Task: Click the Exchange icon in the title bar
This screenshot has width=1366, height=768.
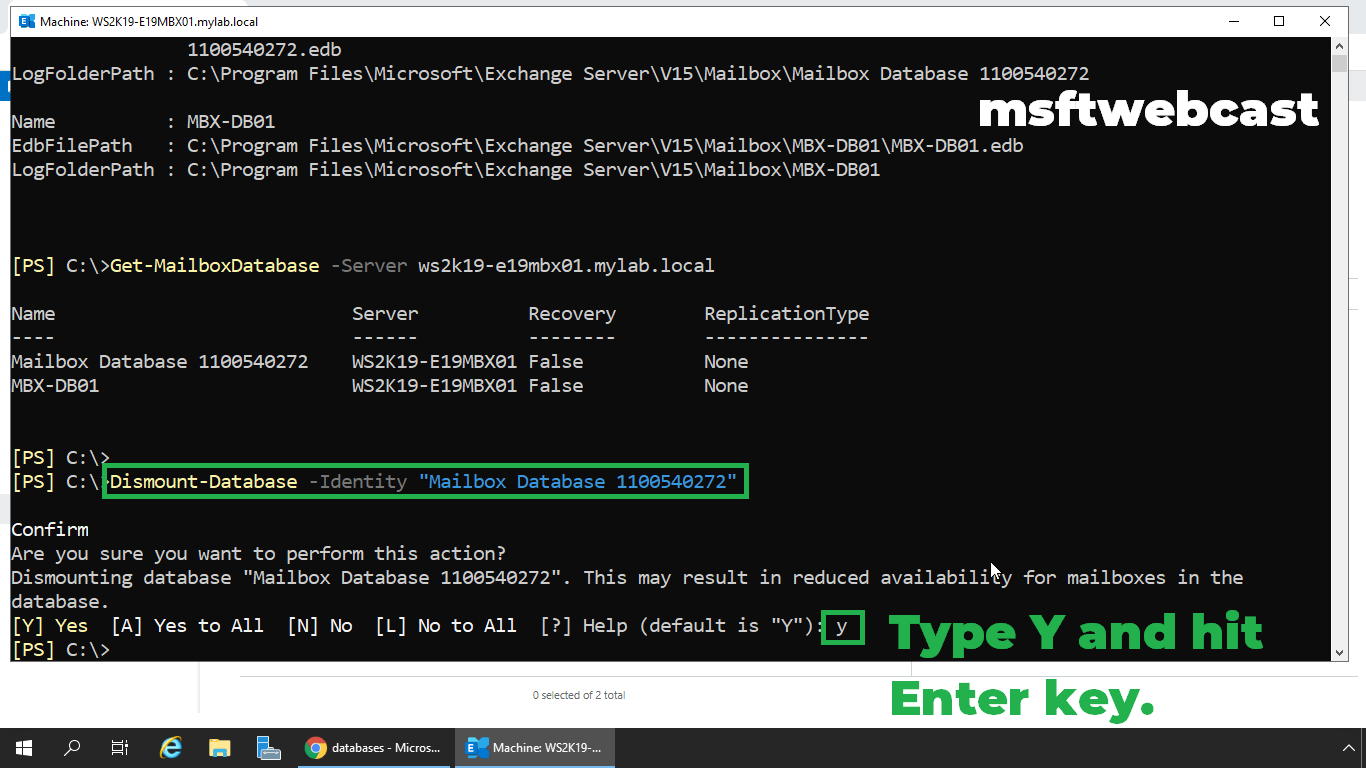Action: point(24,20)
